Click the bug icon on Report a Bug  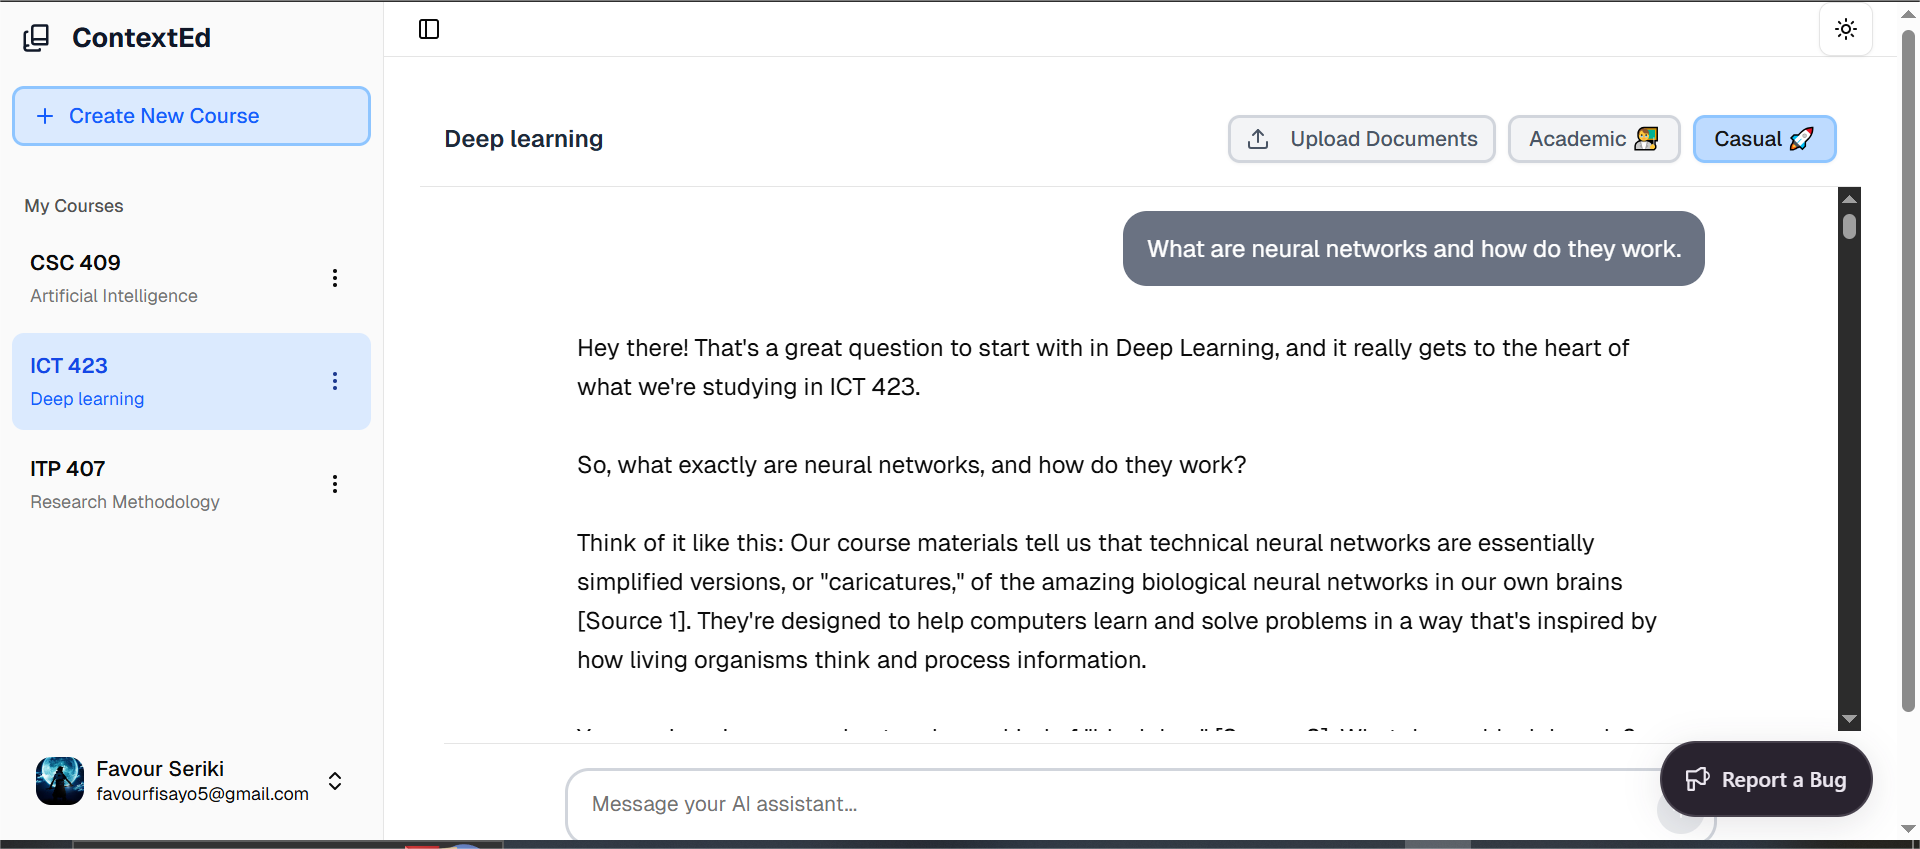coord(1698,779)
